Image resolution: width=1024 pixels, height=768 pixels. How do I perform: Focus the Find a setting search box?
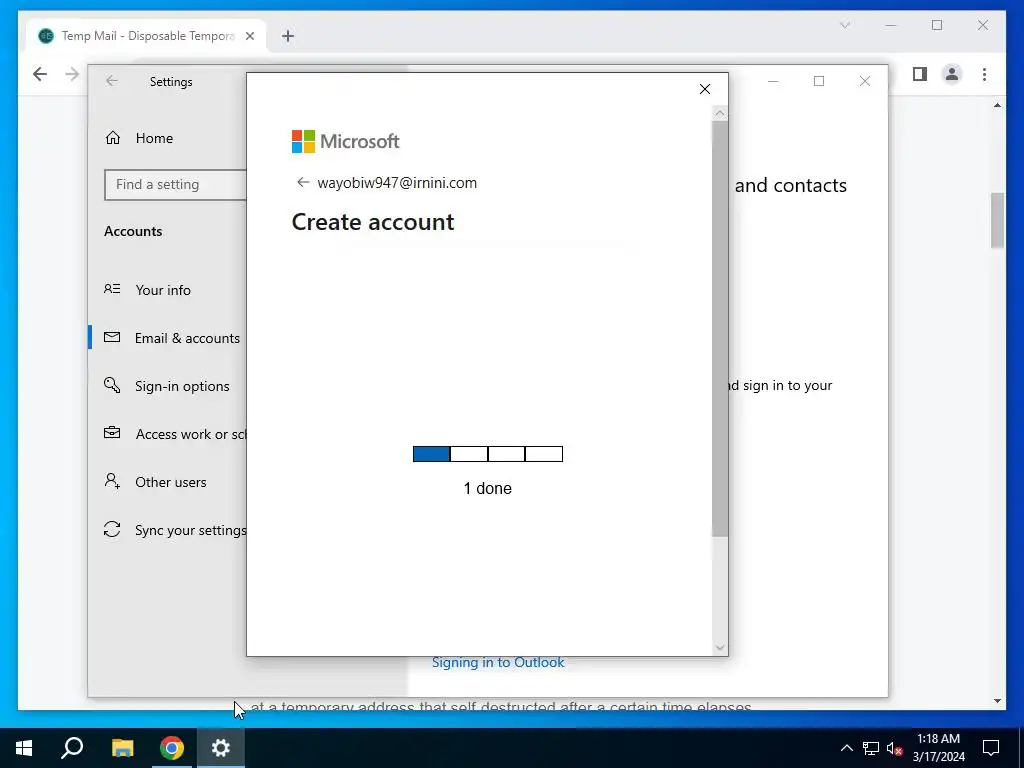(176, 184)
